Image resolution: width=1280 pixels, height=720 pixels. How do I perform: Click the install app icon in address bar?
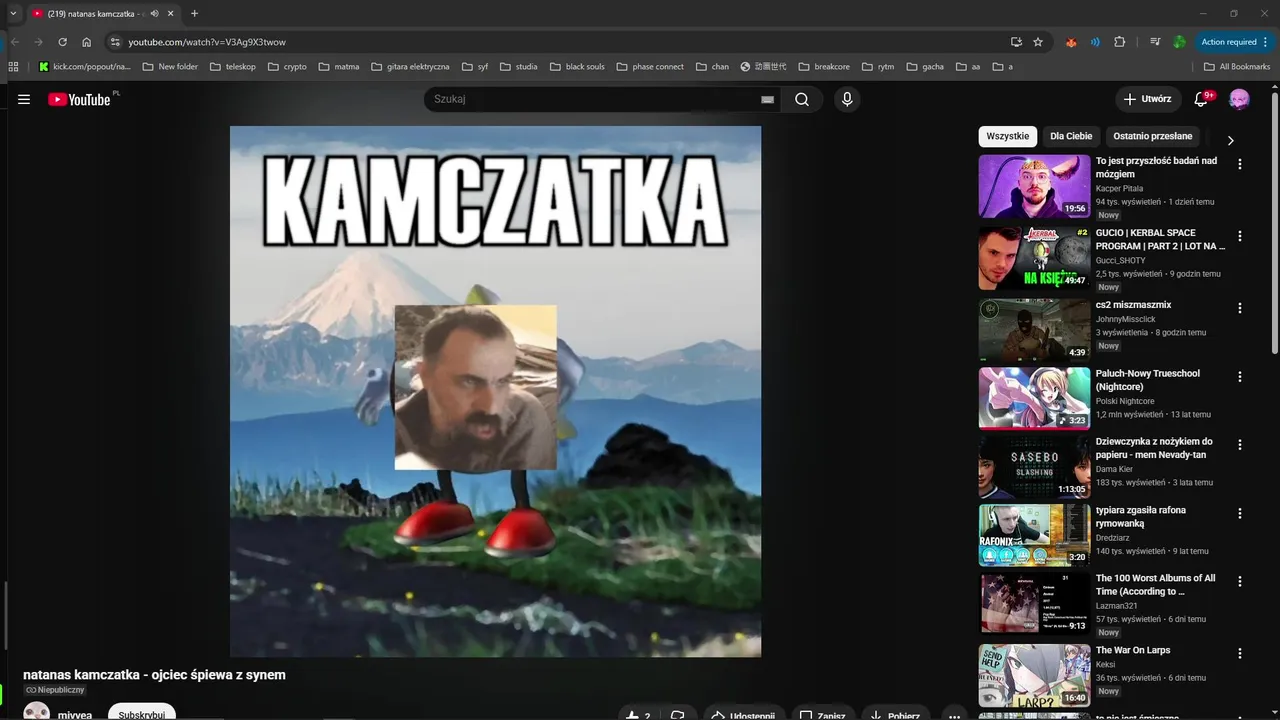coord(1016,42)
